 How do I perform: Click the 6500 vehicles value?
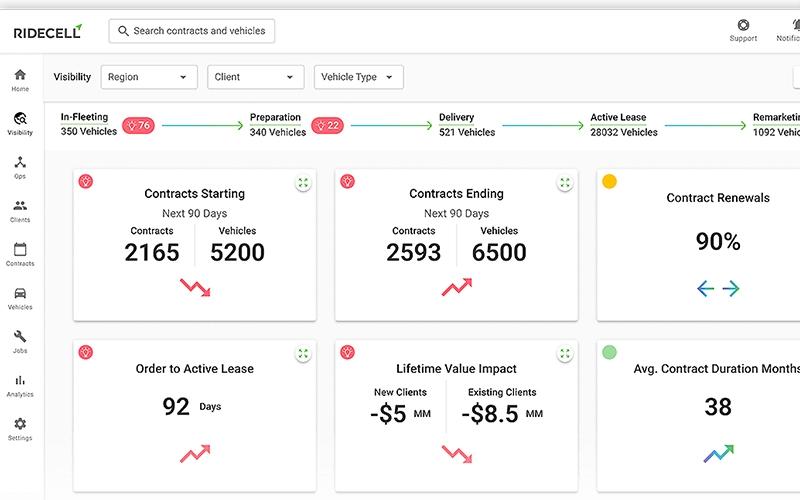tap(499, 252)
